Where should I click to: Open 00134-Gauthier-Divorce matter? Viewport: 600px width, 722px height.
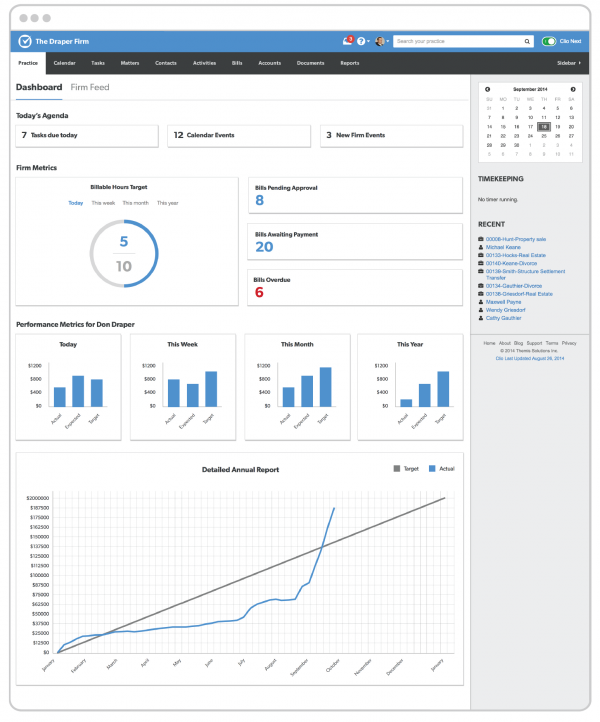pyautogui.click(x=514, y=286)
